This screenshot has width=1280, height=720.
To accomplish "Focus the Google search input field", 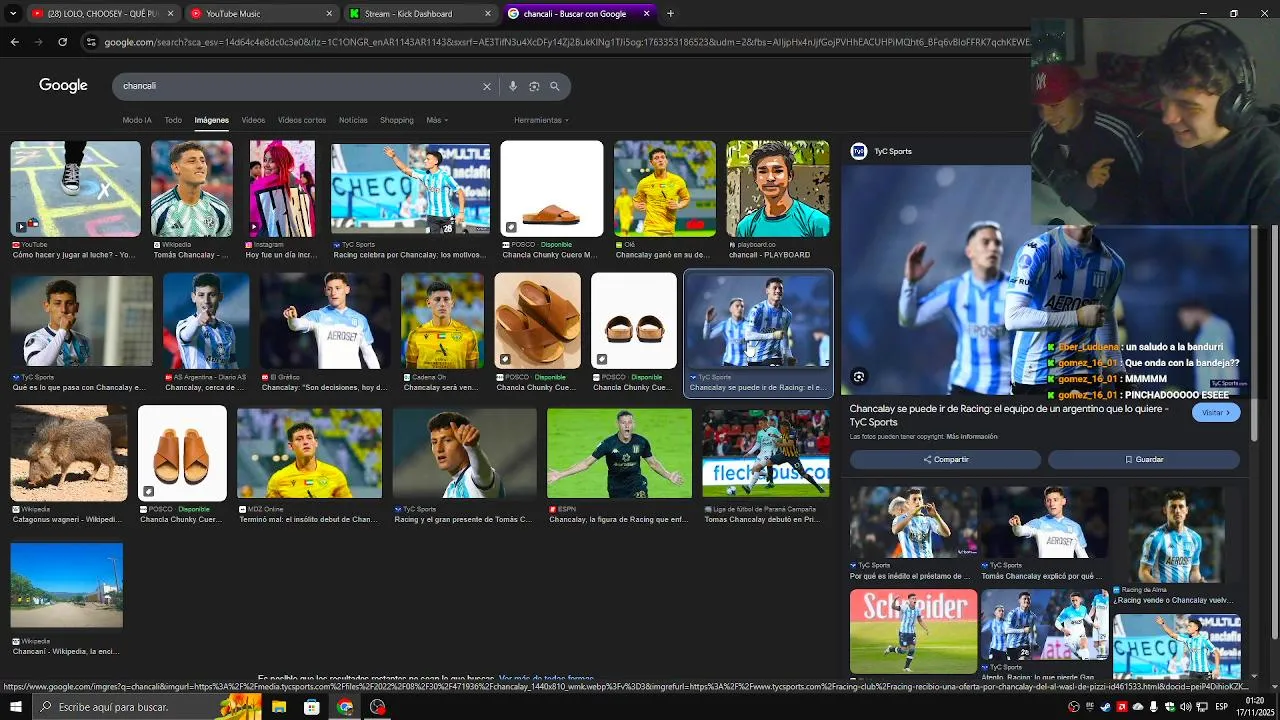I will click(300, 86).
